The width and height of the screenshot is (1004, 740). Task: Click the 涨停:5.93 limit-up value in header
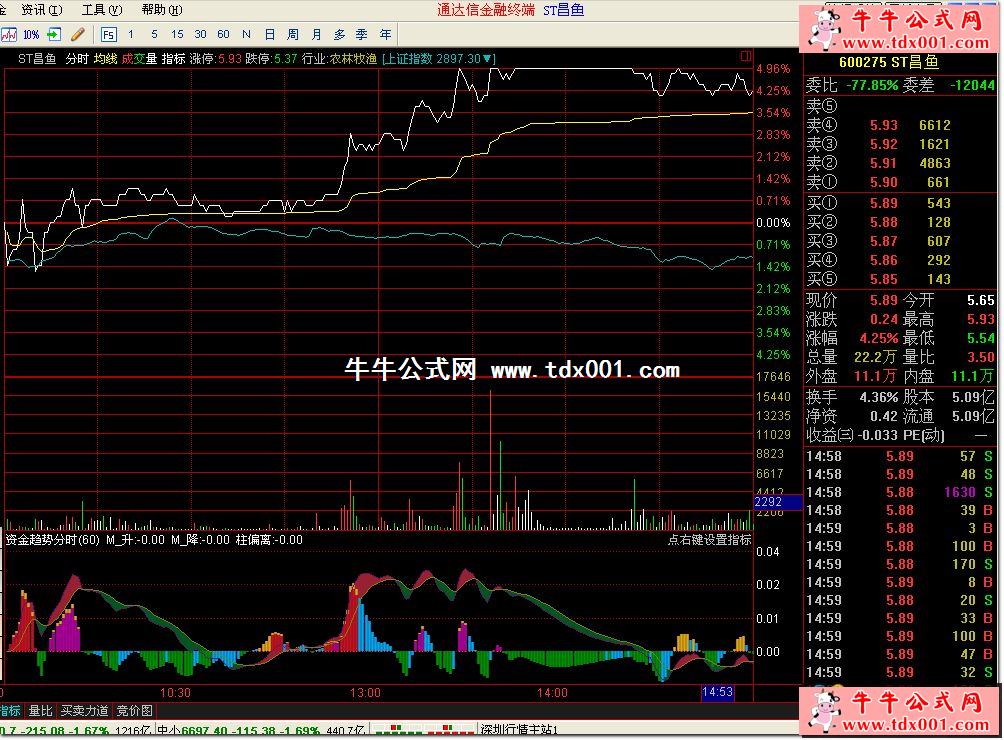tap(216, 59)
